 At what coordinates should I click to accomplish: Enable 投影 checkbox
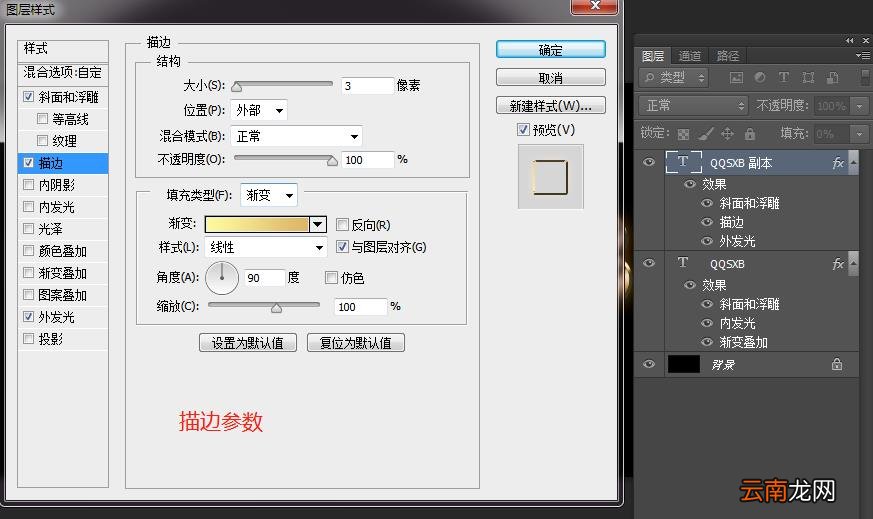click(x=28, y=338)
